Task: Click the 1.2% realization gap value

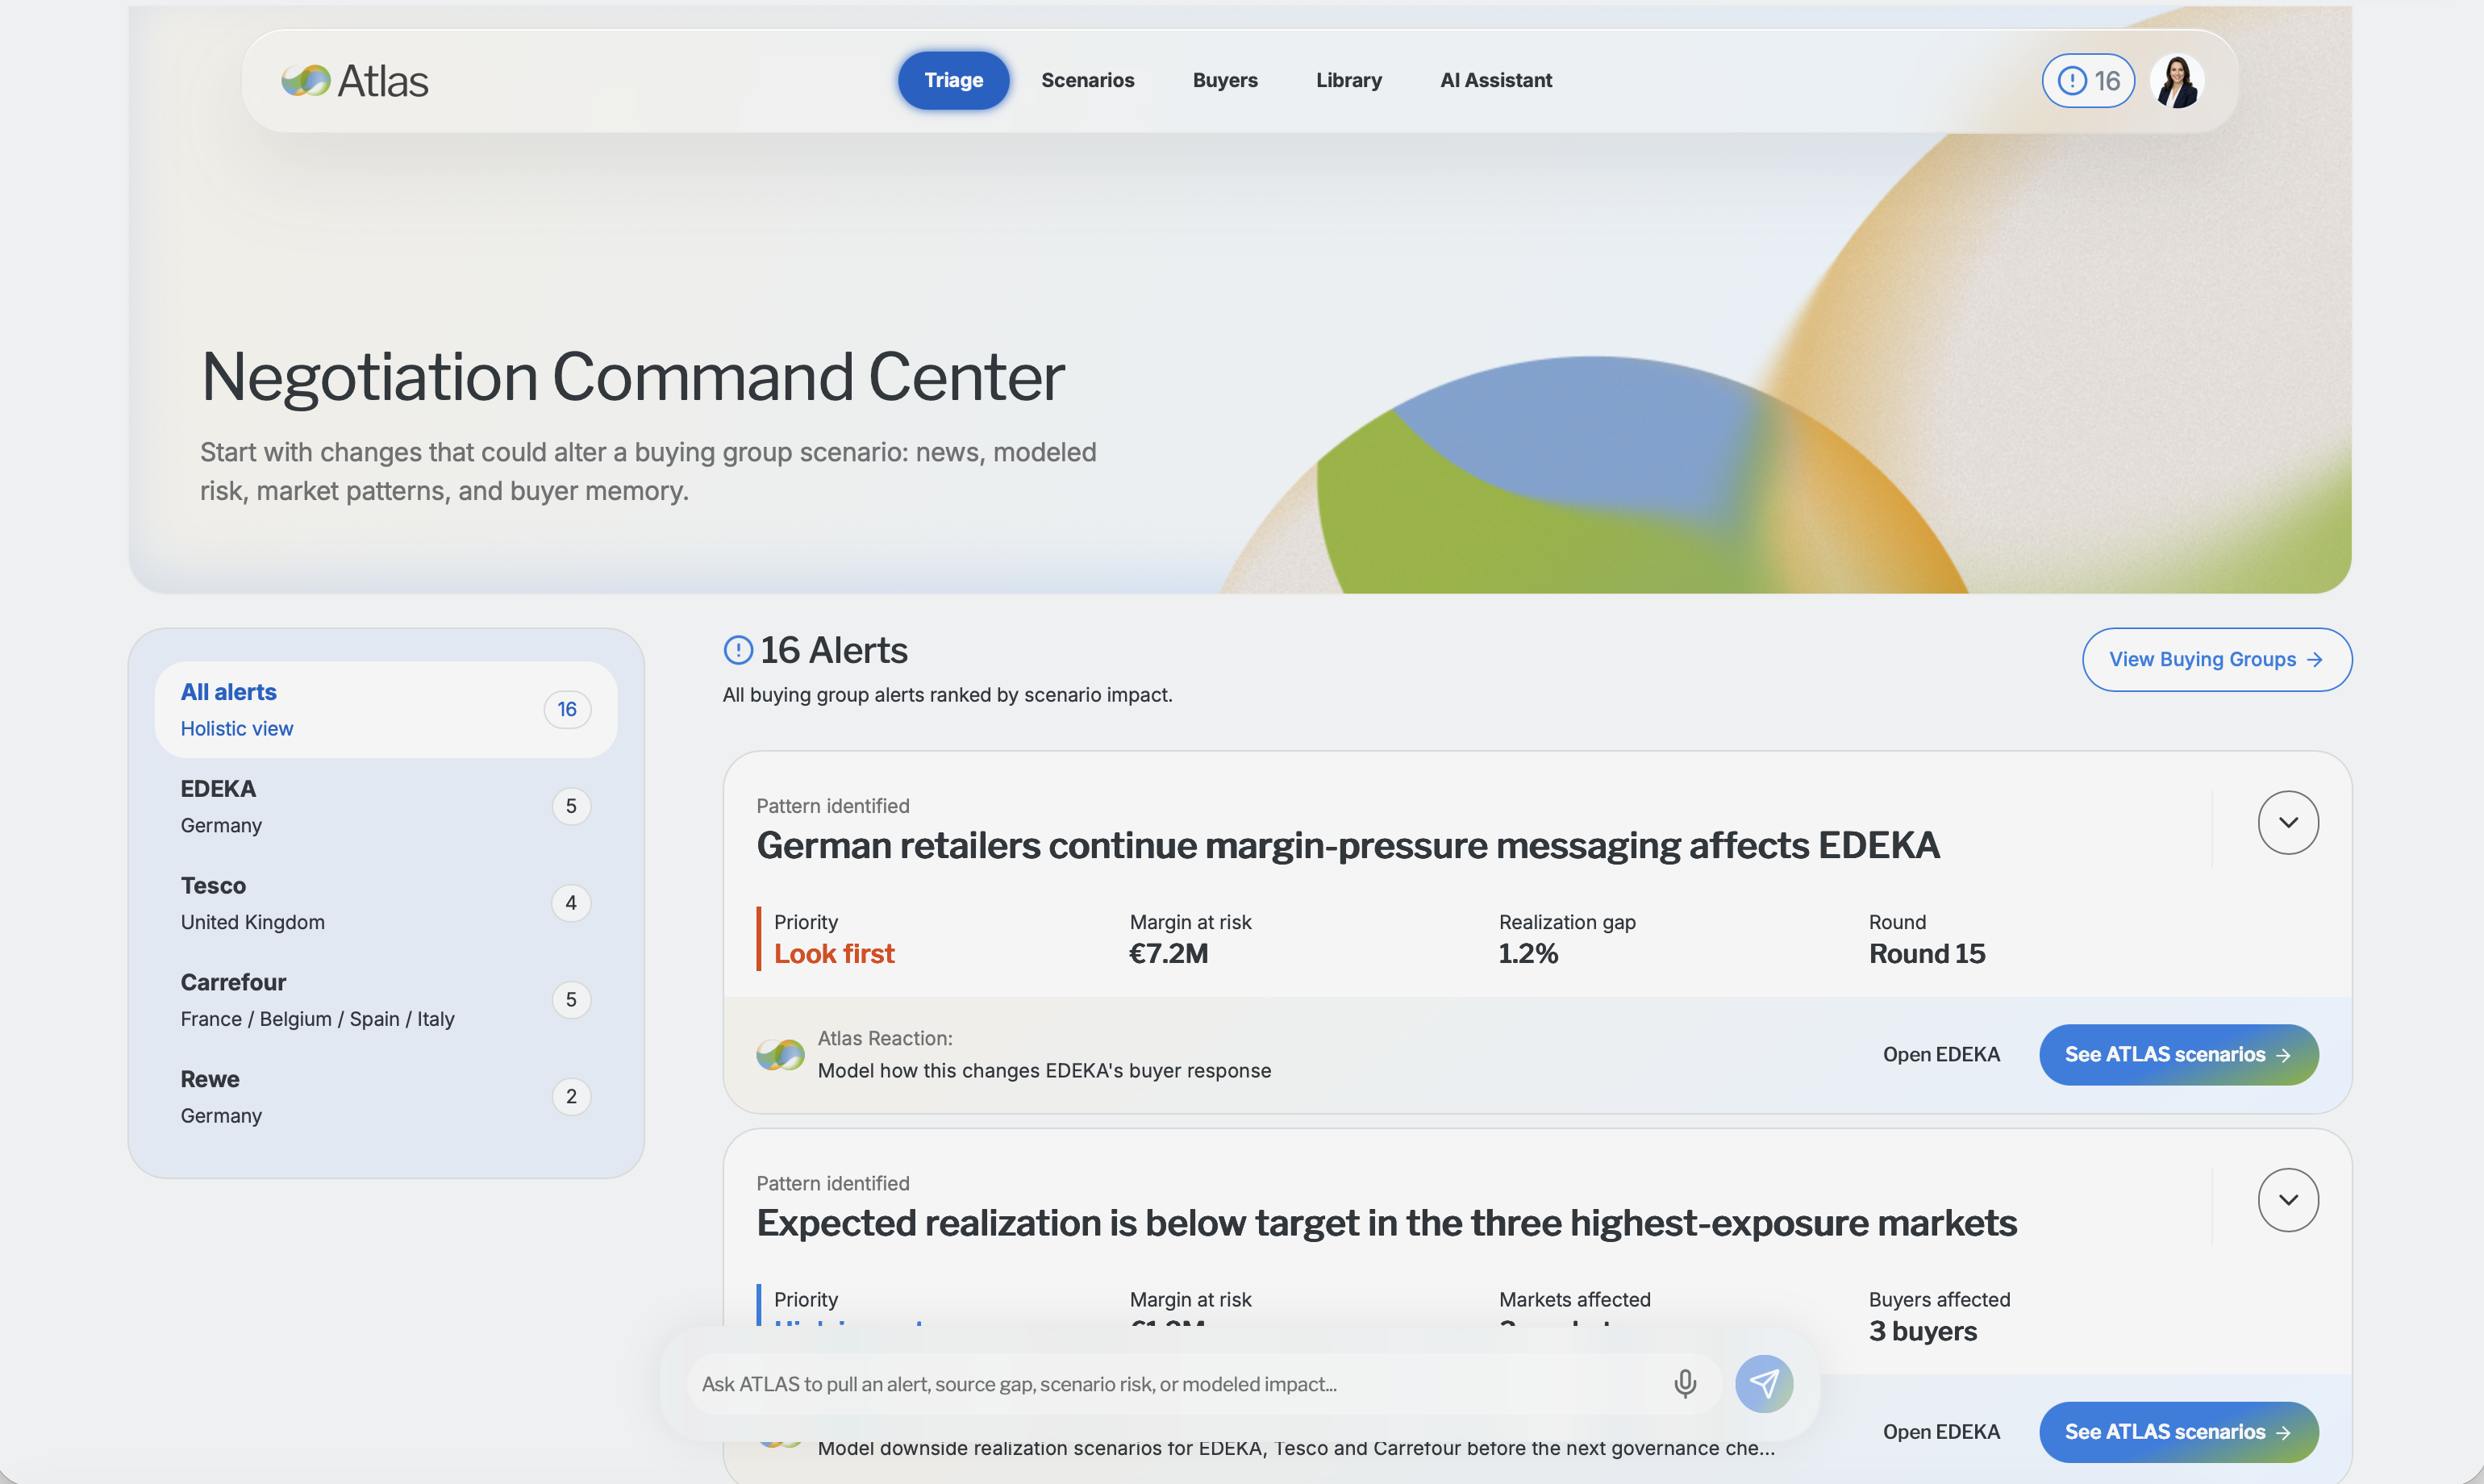Action: pos(1528,954)
